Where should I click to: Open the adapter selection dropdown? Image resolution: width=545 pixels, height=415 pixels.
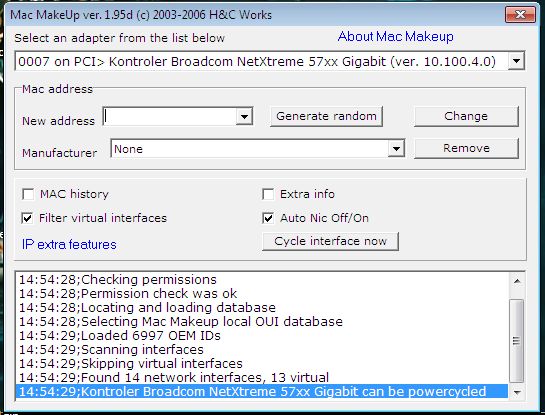pyautogui.click(x=516, y=61)
